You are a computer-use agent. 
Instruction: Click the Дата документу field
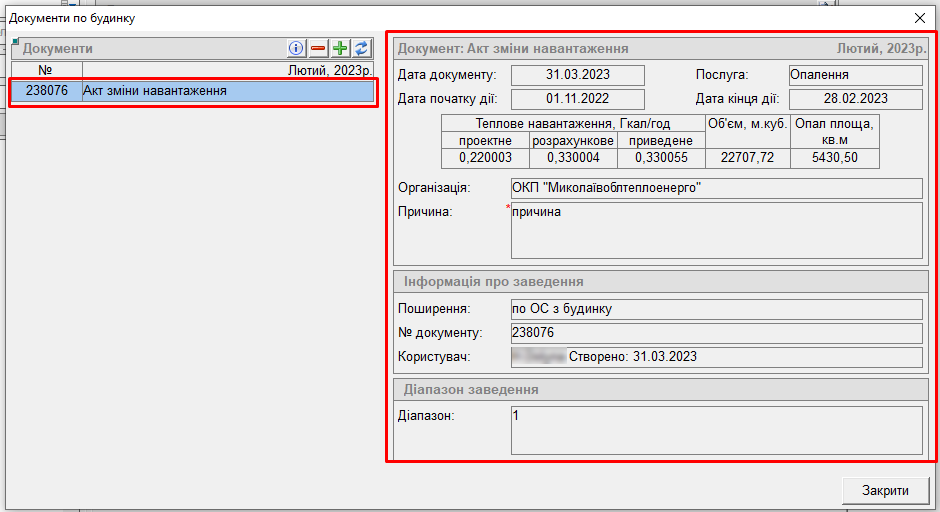tap(577, 75)
